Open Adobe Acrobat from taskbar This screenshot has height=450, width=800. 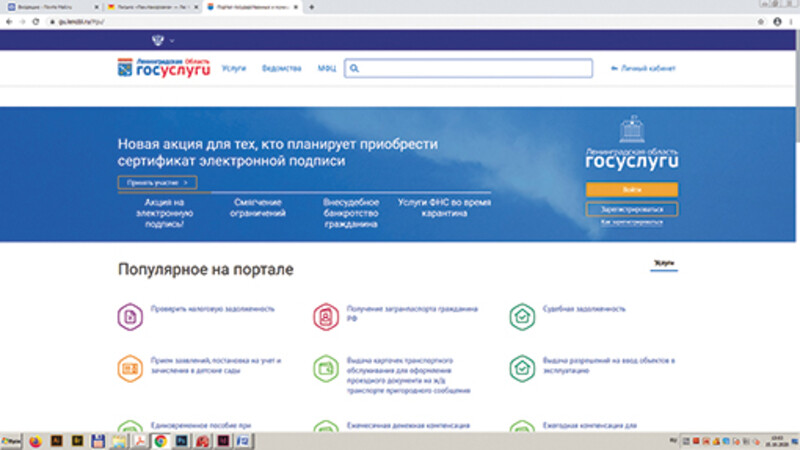tap(140, 441)
